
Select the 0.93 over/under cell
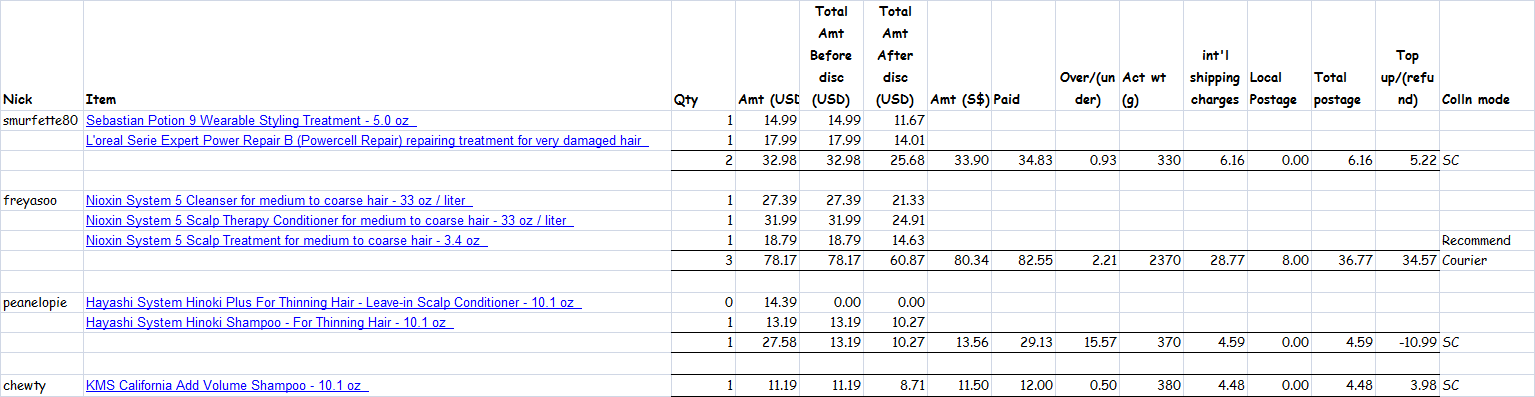pyautogui.click(x=1088, y=161)
